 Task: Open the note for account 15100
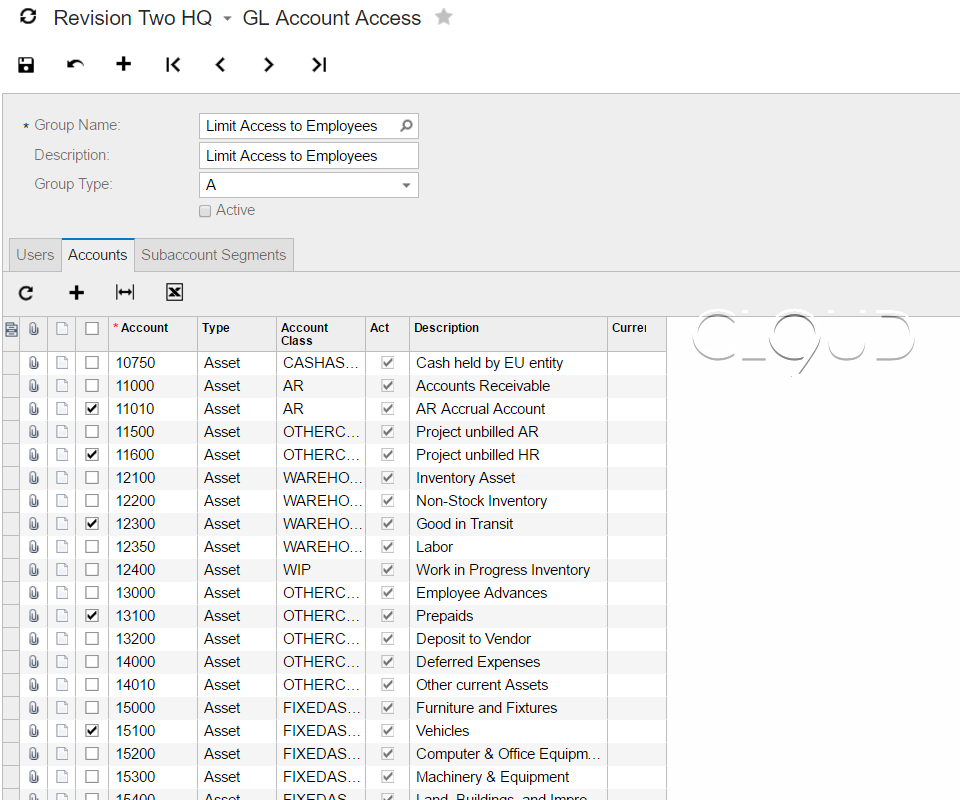tap(62, 730)
